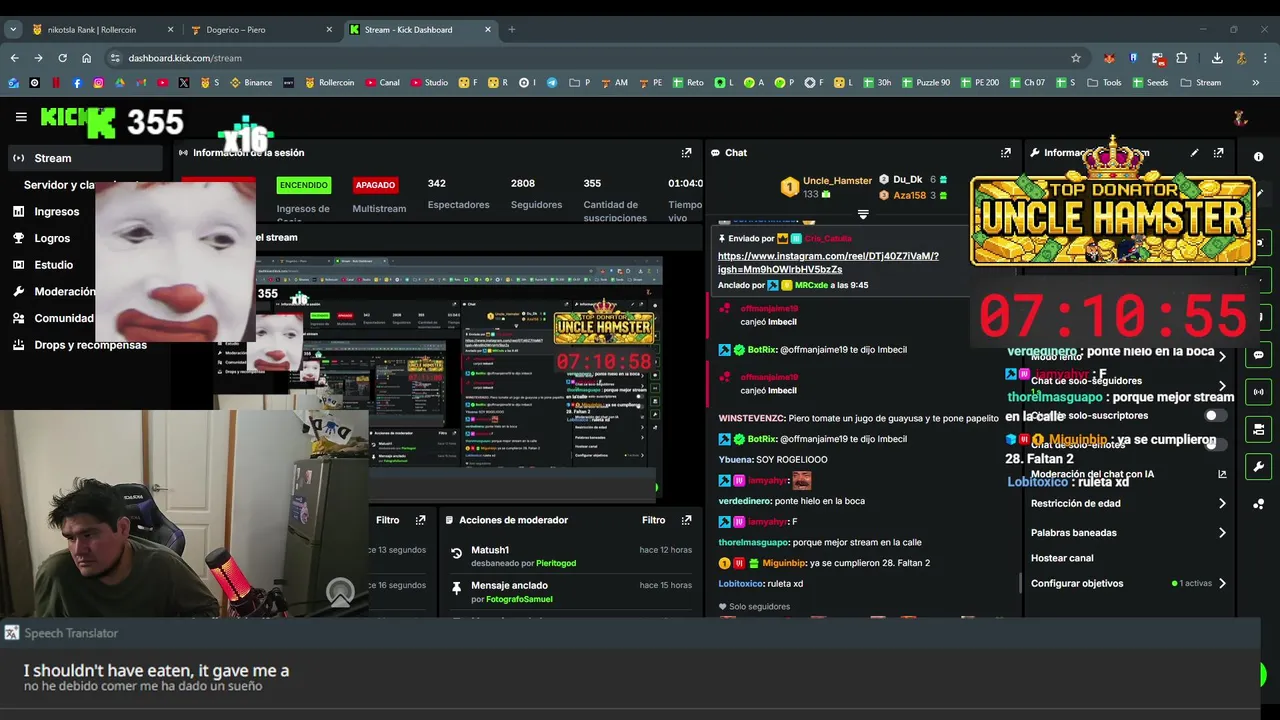Screen dimensions: 1280x720
Task: Open browser downloads icon
Action: [1217, 58]
